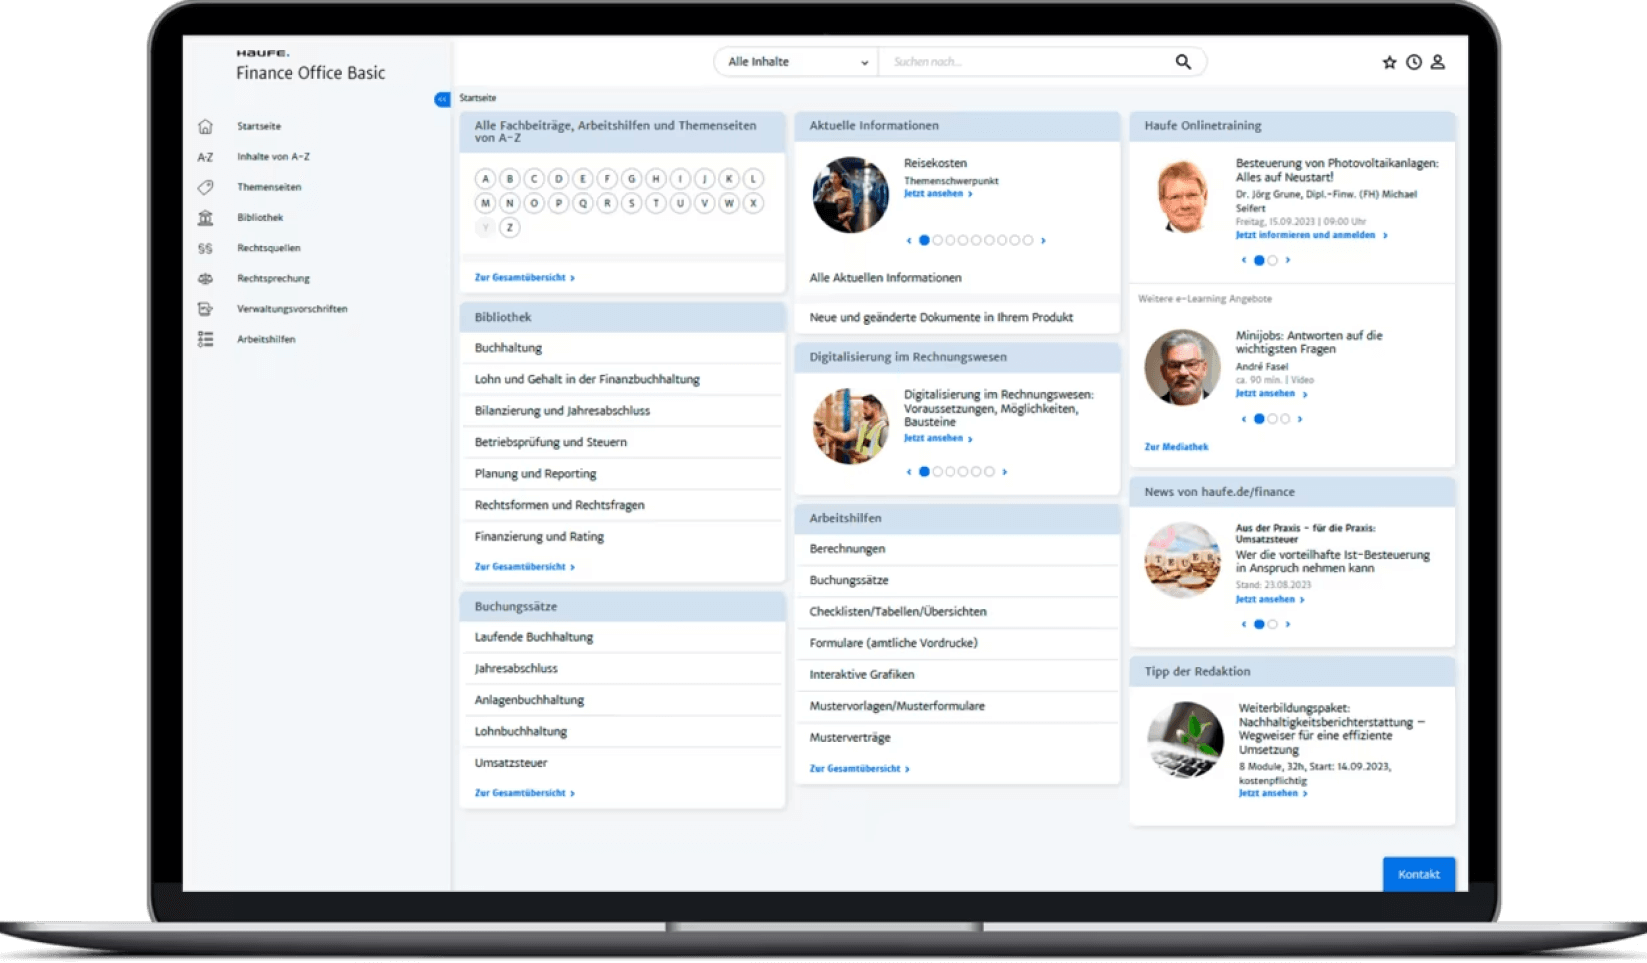Select letter M in the A-Z index
The image size is (1647, 963).
(x=485, y=203)
